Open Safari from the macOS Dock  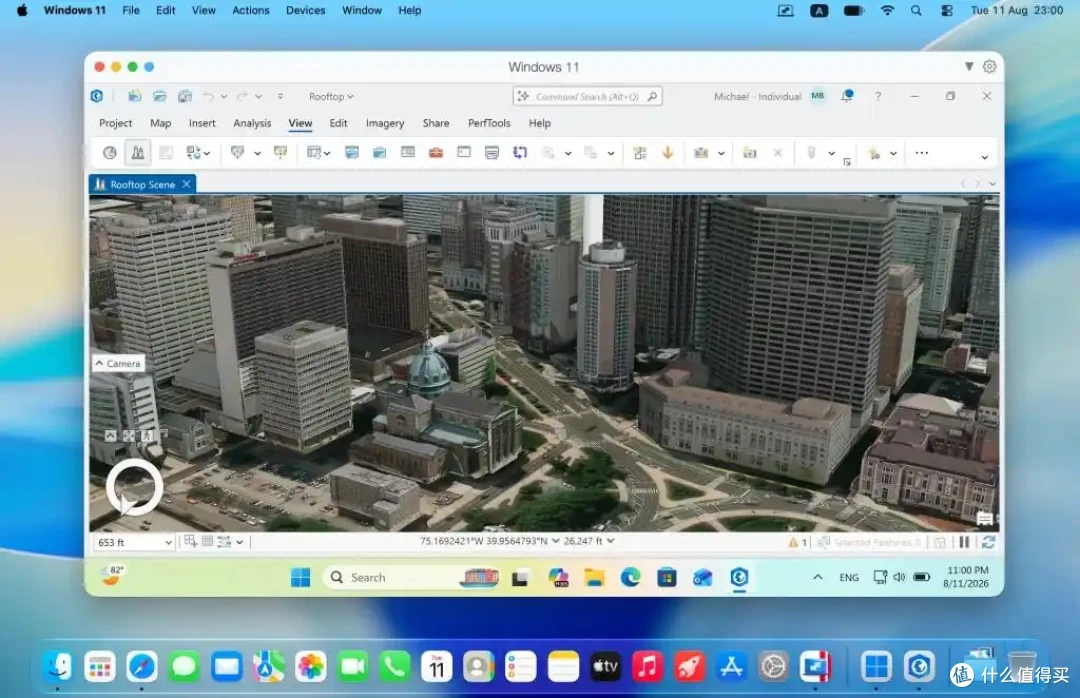(142, 666)
